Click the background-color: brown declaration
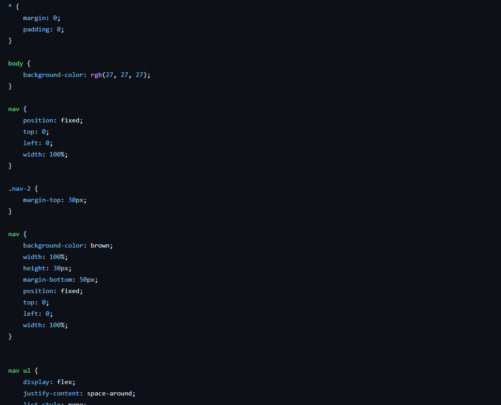Viewport: 501px width, 405px height. click(68, 246)
